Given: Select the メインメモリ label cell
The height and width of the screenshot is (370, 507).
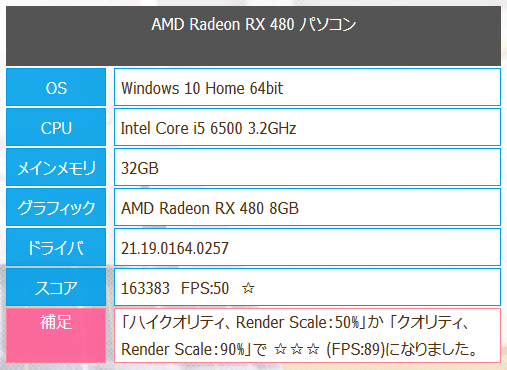Looking at the screenshot, I should coord(56,167).
